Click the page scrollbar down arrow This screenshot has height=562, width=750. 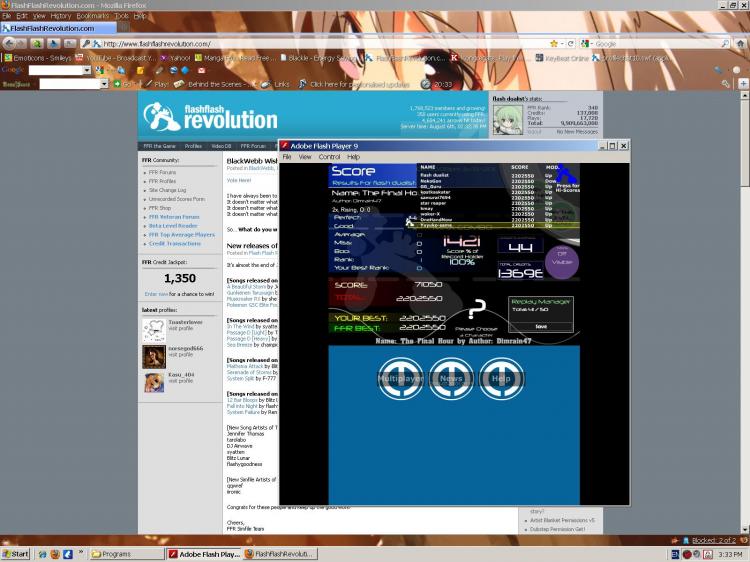coord(745,529)
